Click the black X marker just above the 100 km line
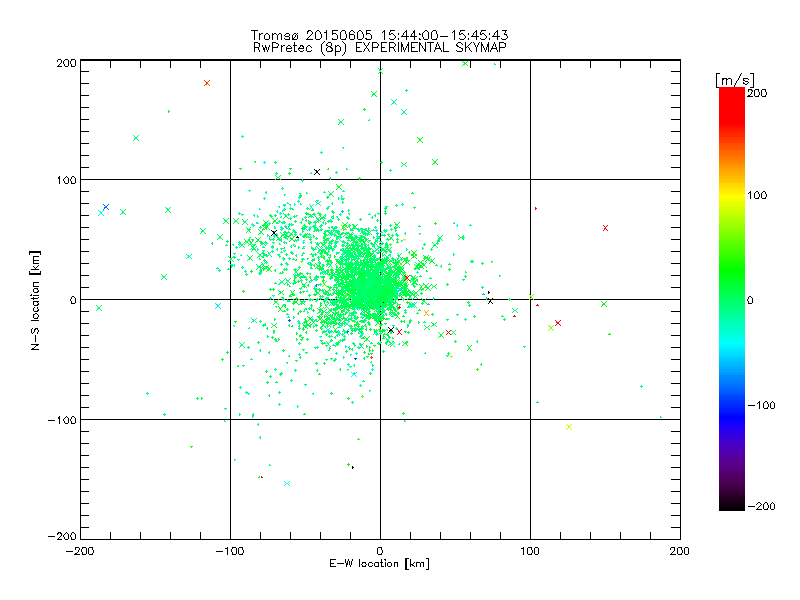Viewport: 800px width, 600px height. click(x=317, y=172)
